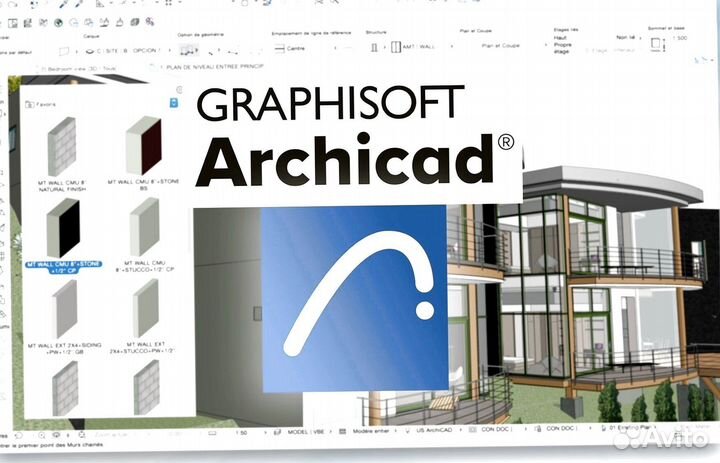The width and height of the screenshot is (720, 463).
Task: Select MT WALL CMU 8" NATURAL FINISH favorite thumbnail
Action: (62, 147)
